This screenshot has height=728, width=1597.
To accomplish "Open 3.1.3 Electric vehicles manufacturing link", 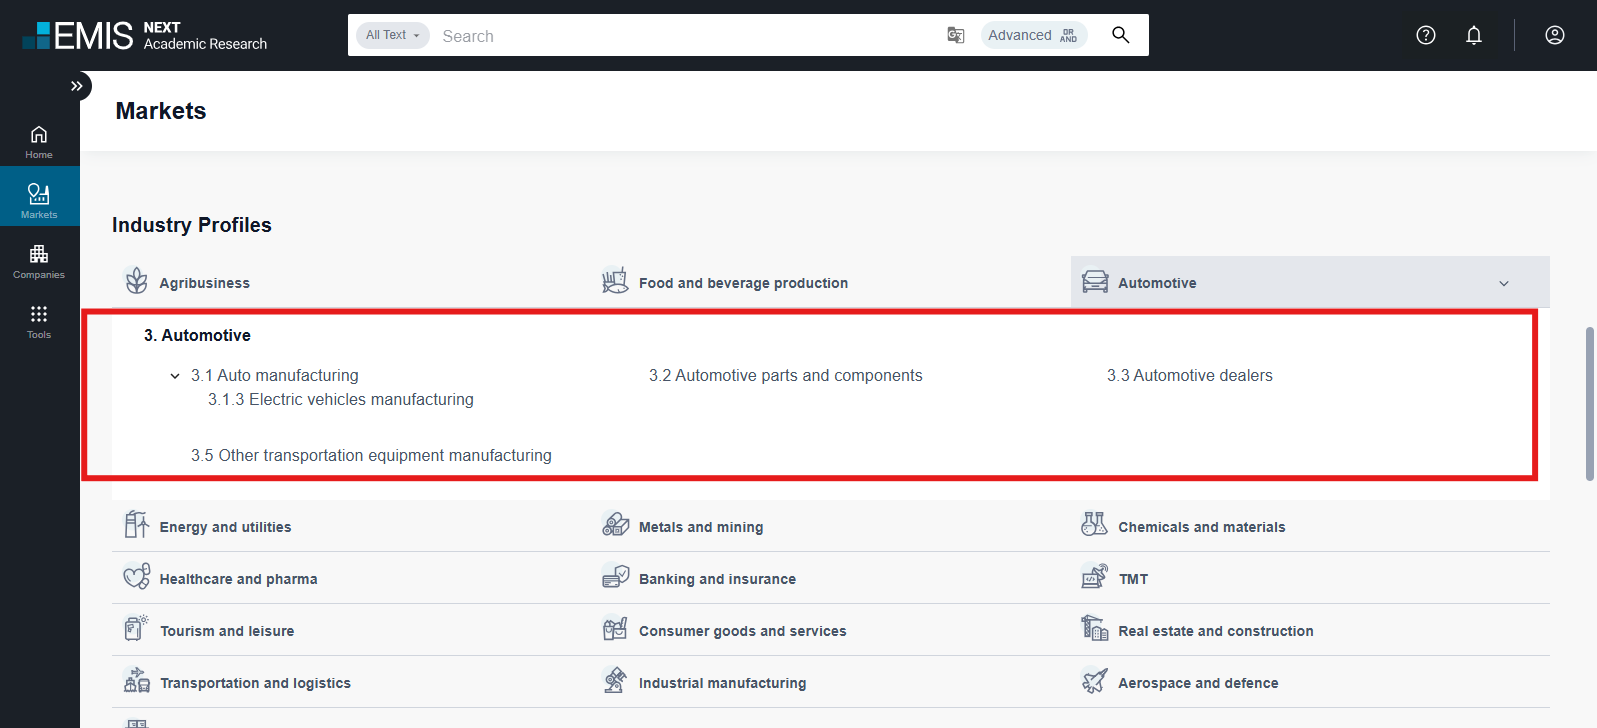I will pyautogui.click(x=340, y=400).
